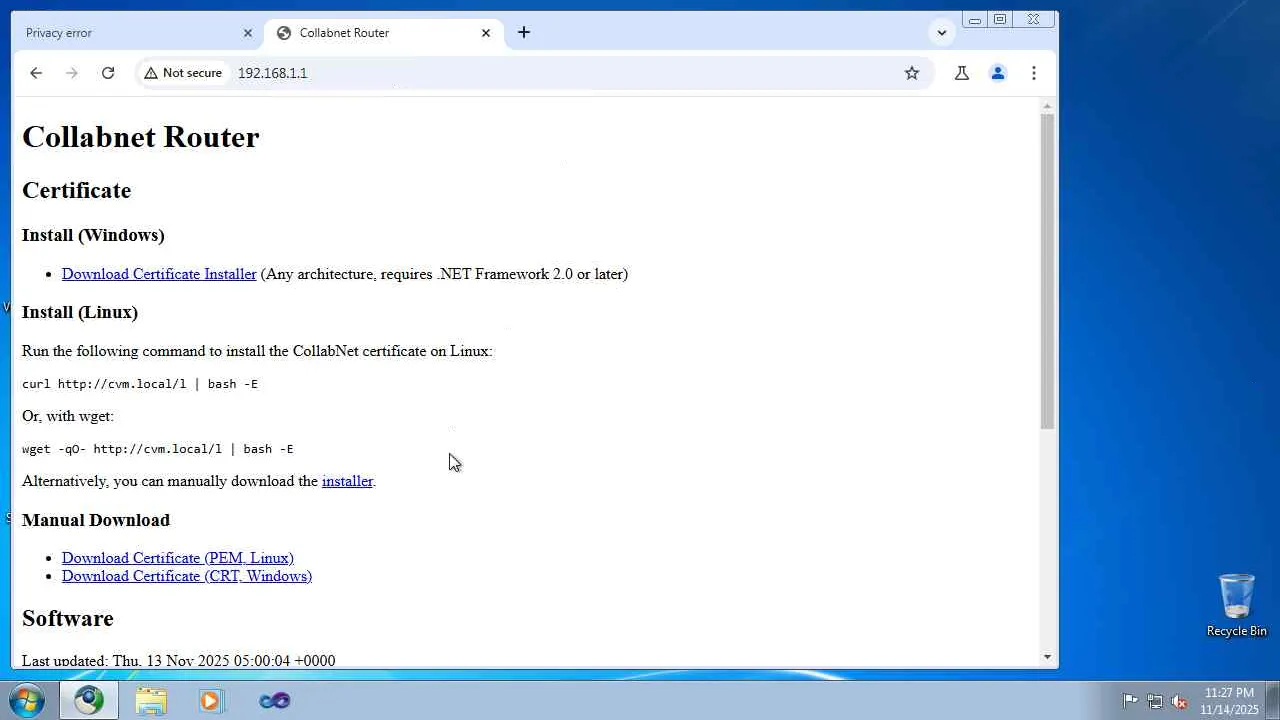The height and width of the screenshot is (720, 1280).
Task: Minimize the browser window
Action: pyautogui.click(x=974, y=19)
